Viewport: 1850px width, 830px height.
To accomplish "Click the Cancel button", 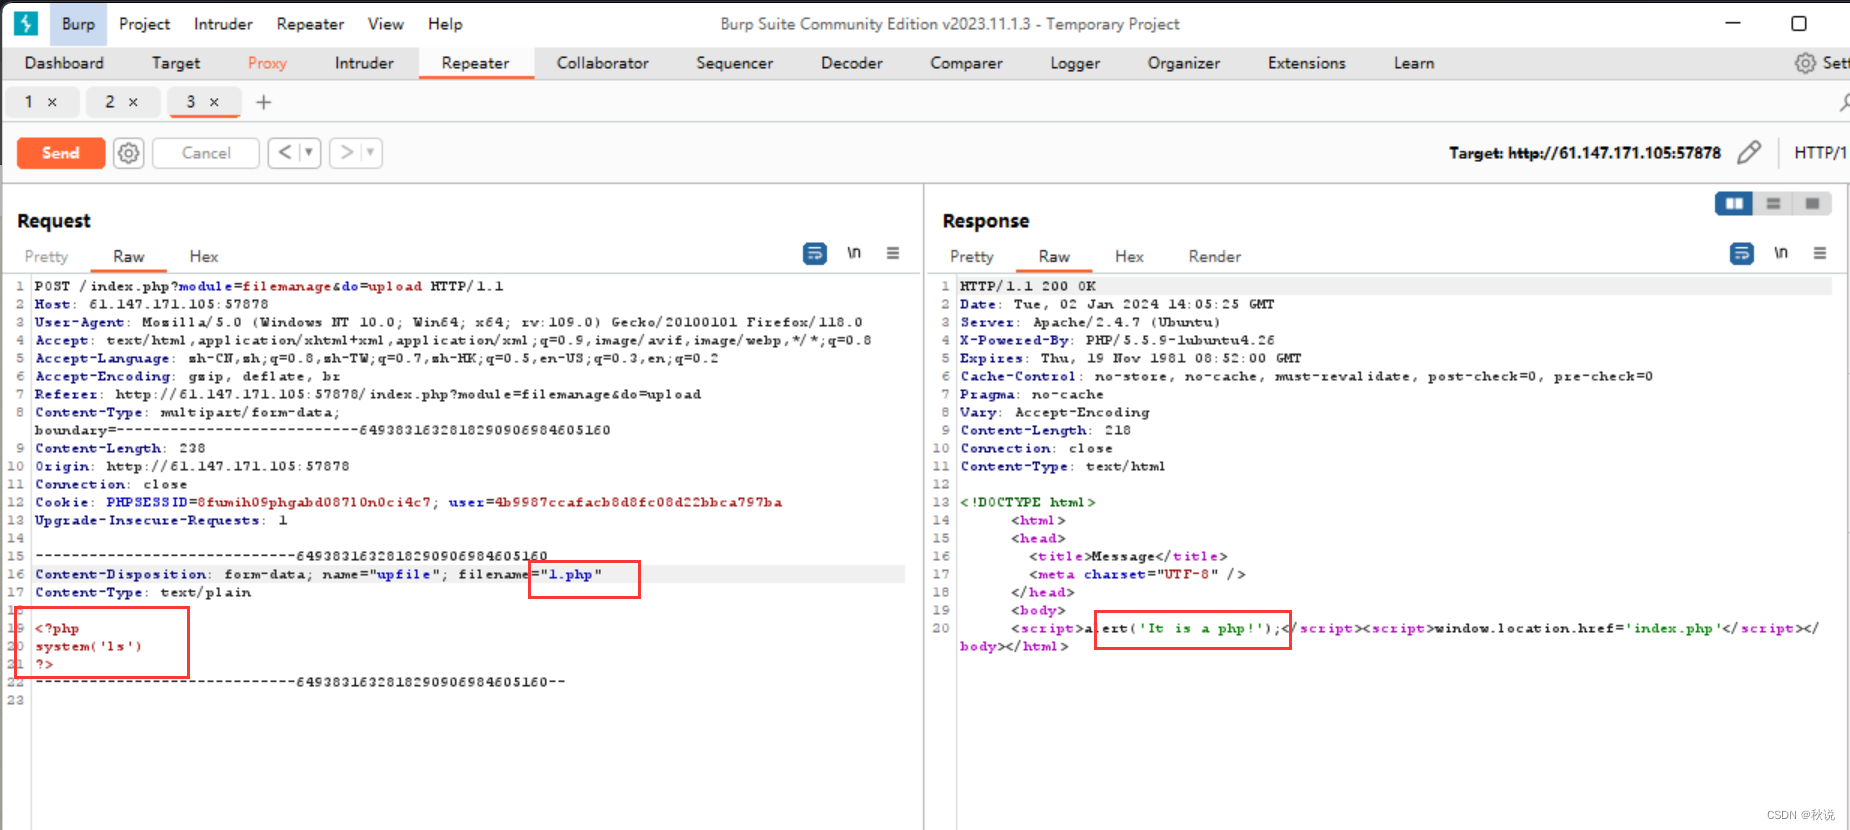I will click(x=206, y=153).
